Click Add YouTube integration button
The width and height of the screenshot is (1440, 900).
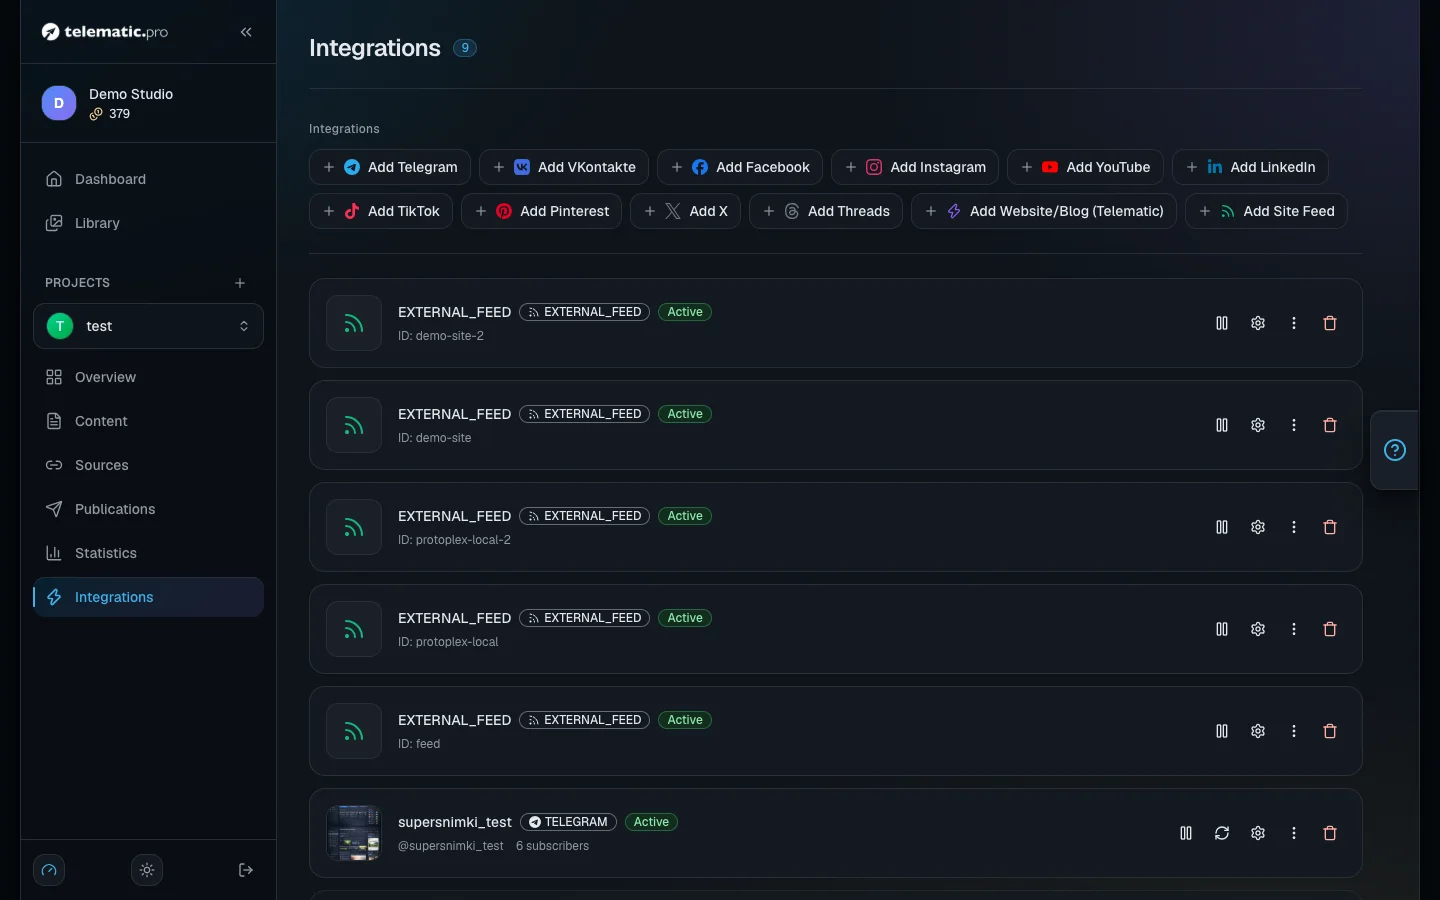(x=1086, y=167)
